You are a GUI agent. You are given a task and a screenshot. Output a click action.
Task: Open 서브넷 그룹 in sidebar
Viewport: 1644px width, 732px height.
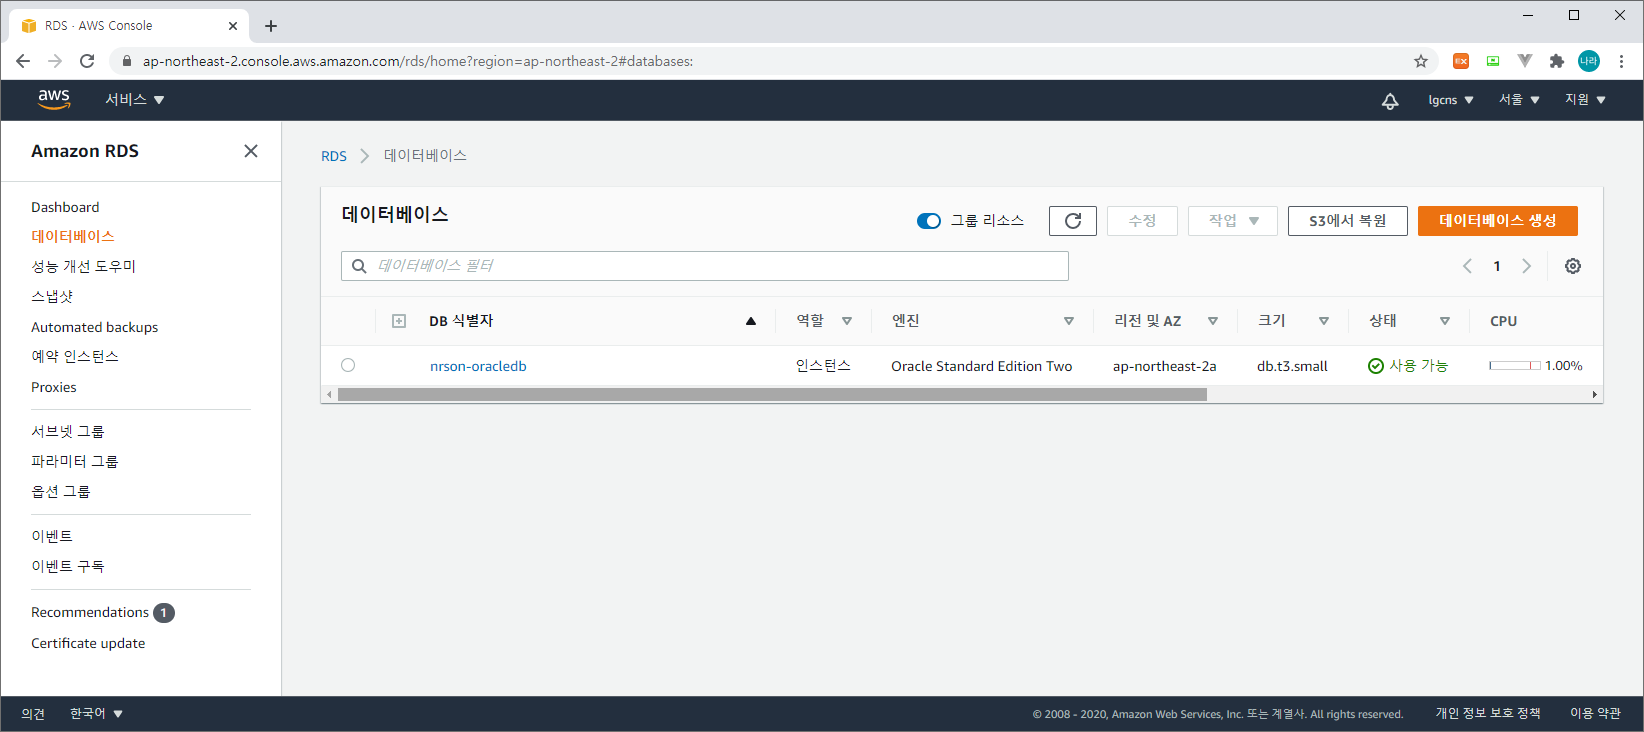click(68, 431)
